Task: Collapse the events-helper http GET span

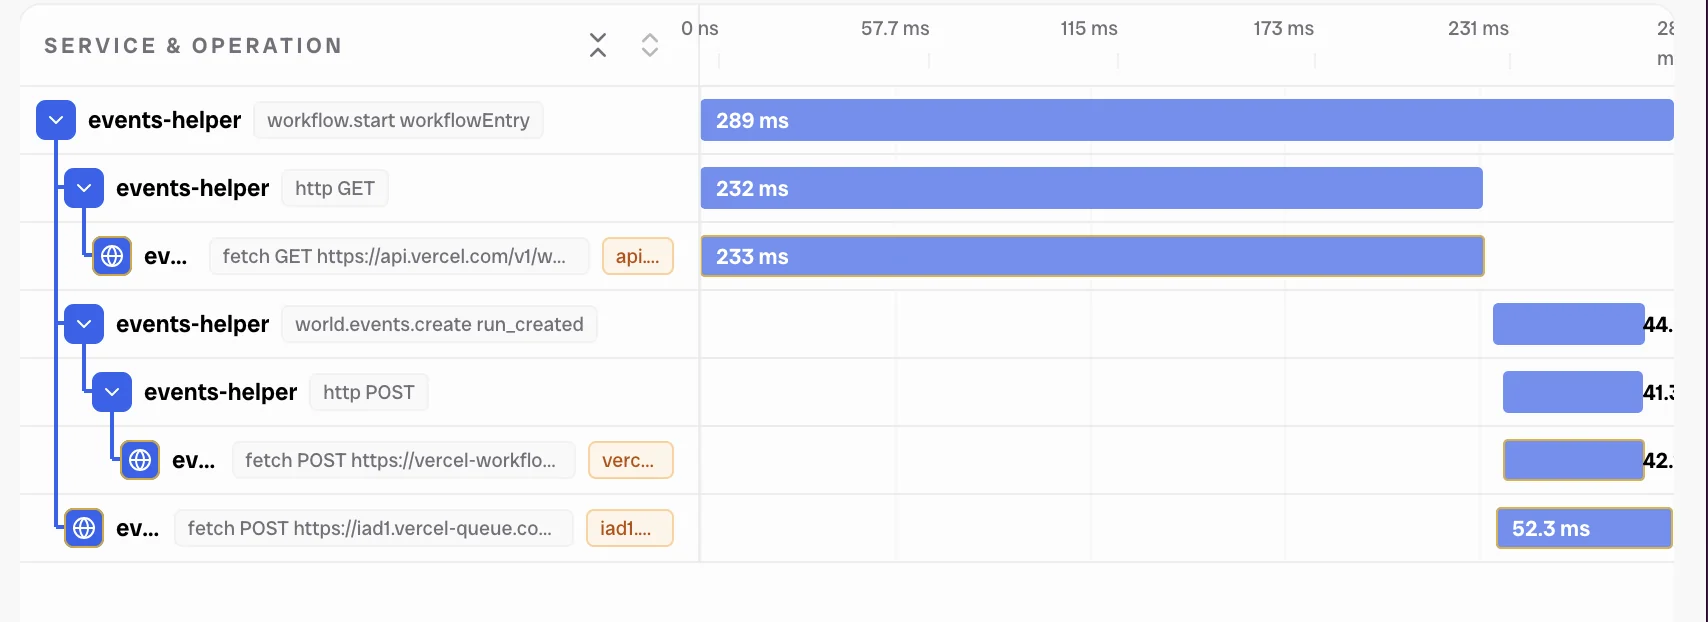Action: click(x=84, y=188)
